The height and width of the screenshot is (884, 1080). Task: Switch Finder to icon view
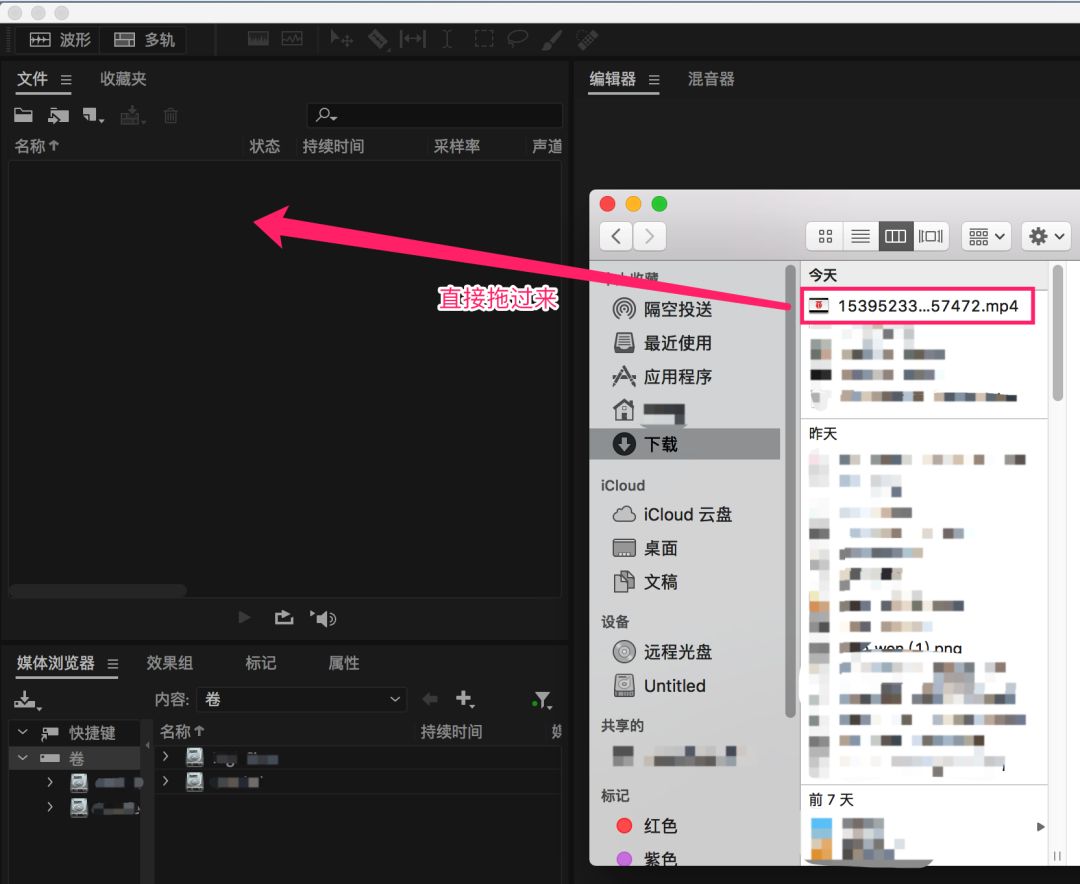(x=825, y=236)
